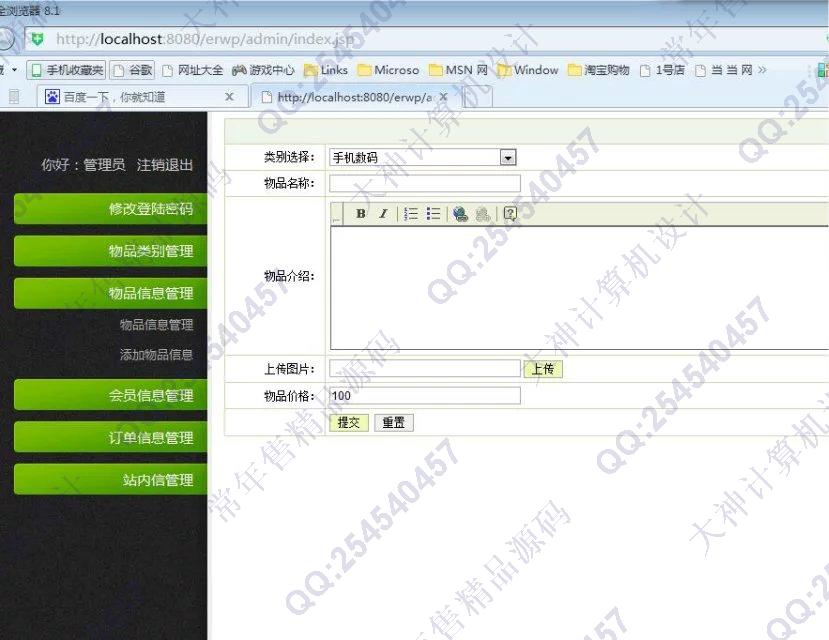Viewport: 829px width, 640px height.
Task: Click the 重置 reset button
Action: coord(393,423)
